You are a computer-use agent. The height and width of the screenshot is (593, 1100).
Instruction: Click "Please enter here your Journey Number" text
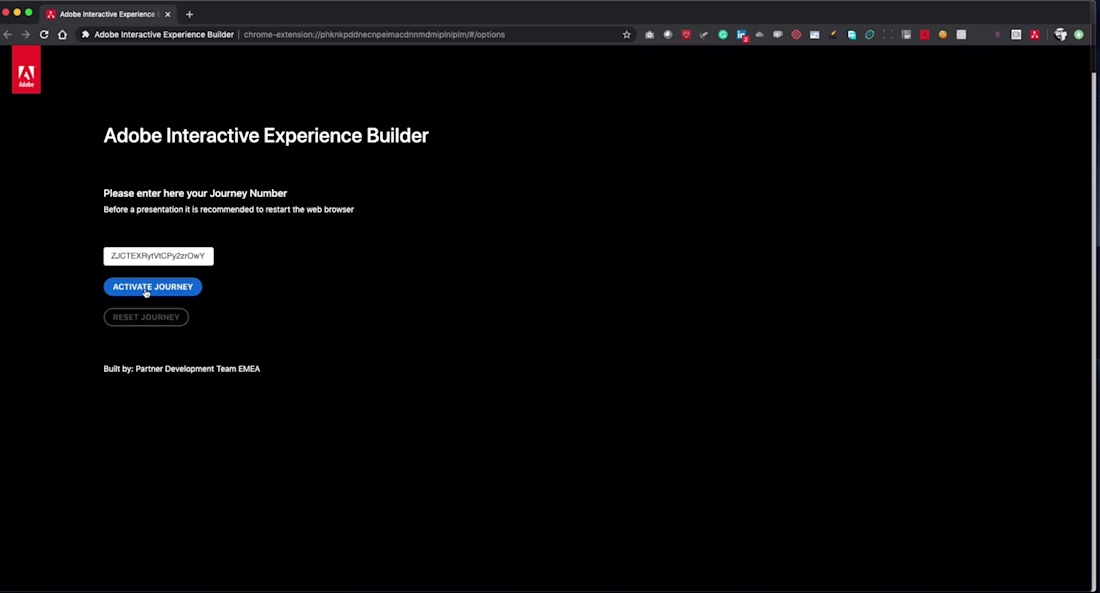coord(195,193)
